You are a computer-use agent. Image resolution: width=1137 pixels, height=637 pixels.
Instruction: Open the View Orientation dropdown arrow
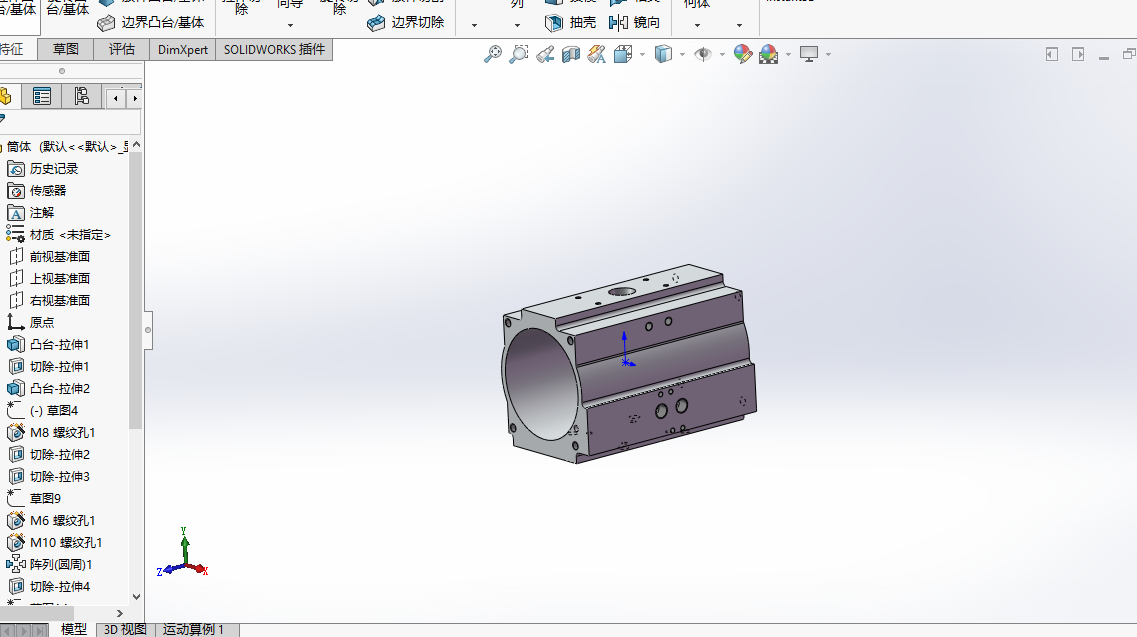(x=643, y=55)
